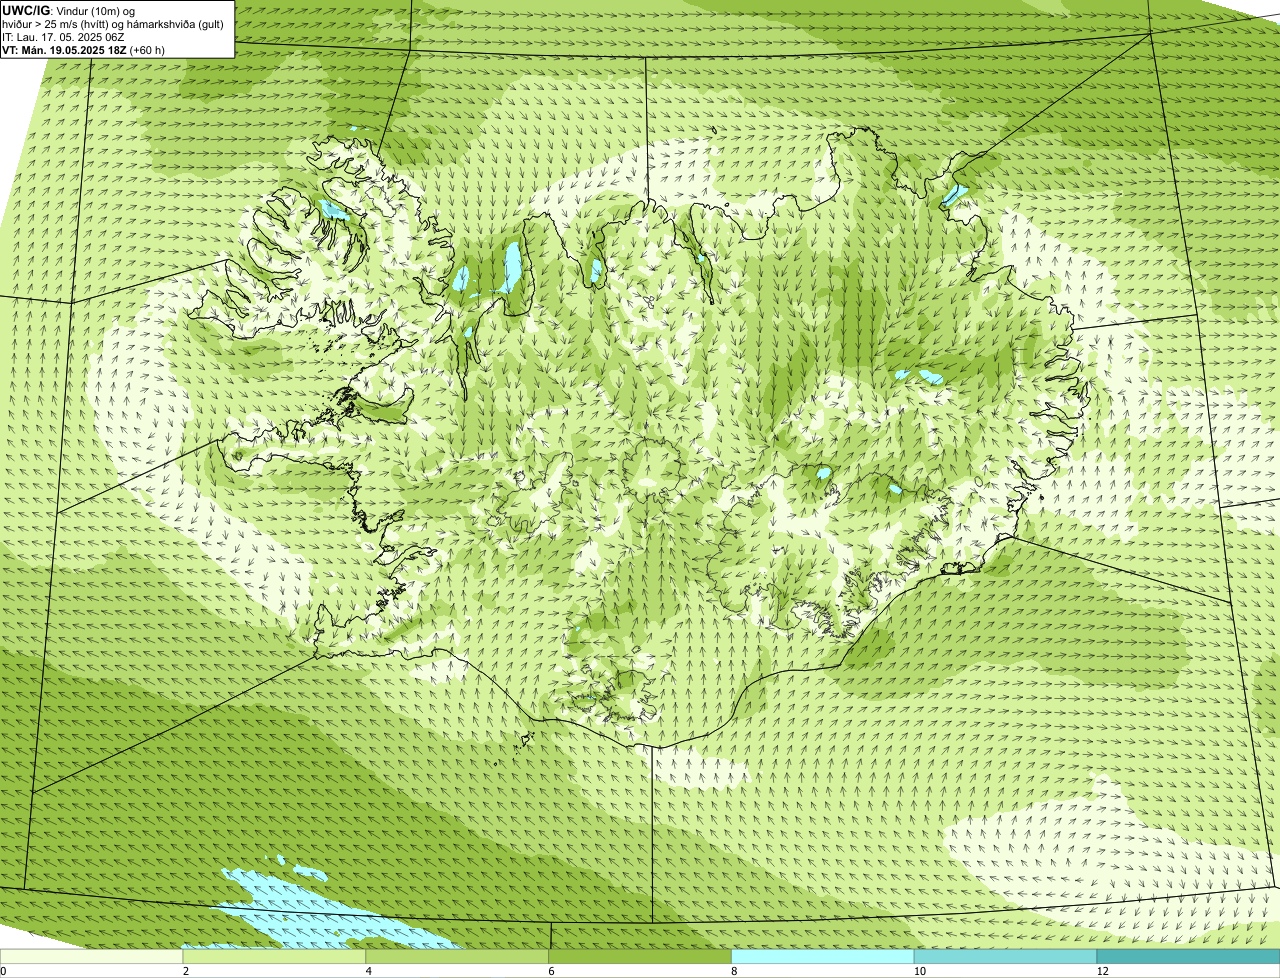Click the dark green 6–8 legend segment
Screen dimensions: 1280x978
(640, 956)
